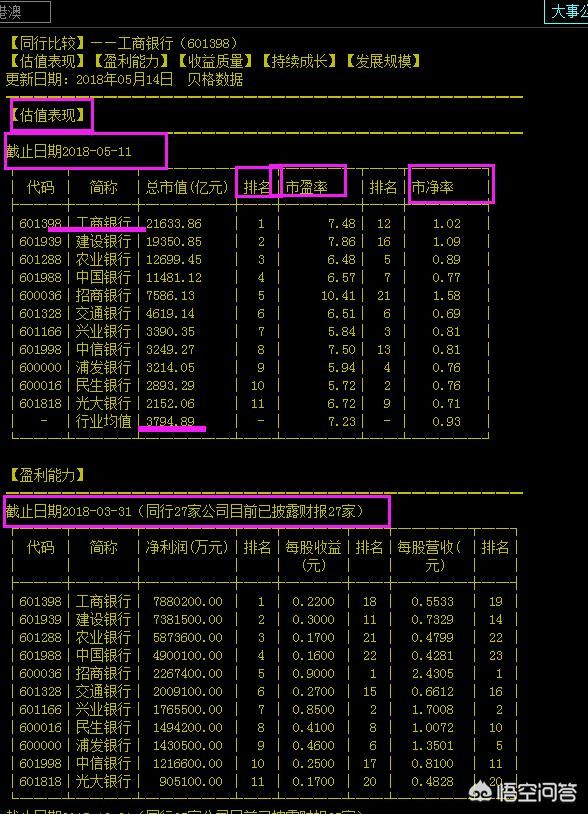Select industry average value 3794.89
Image resolution: width=588 pixels, height=814 pixels.
[x=170, y=422]
